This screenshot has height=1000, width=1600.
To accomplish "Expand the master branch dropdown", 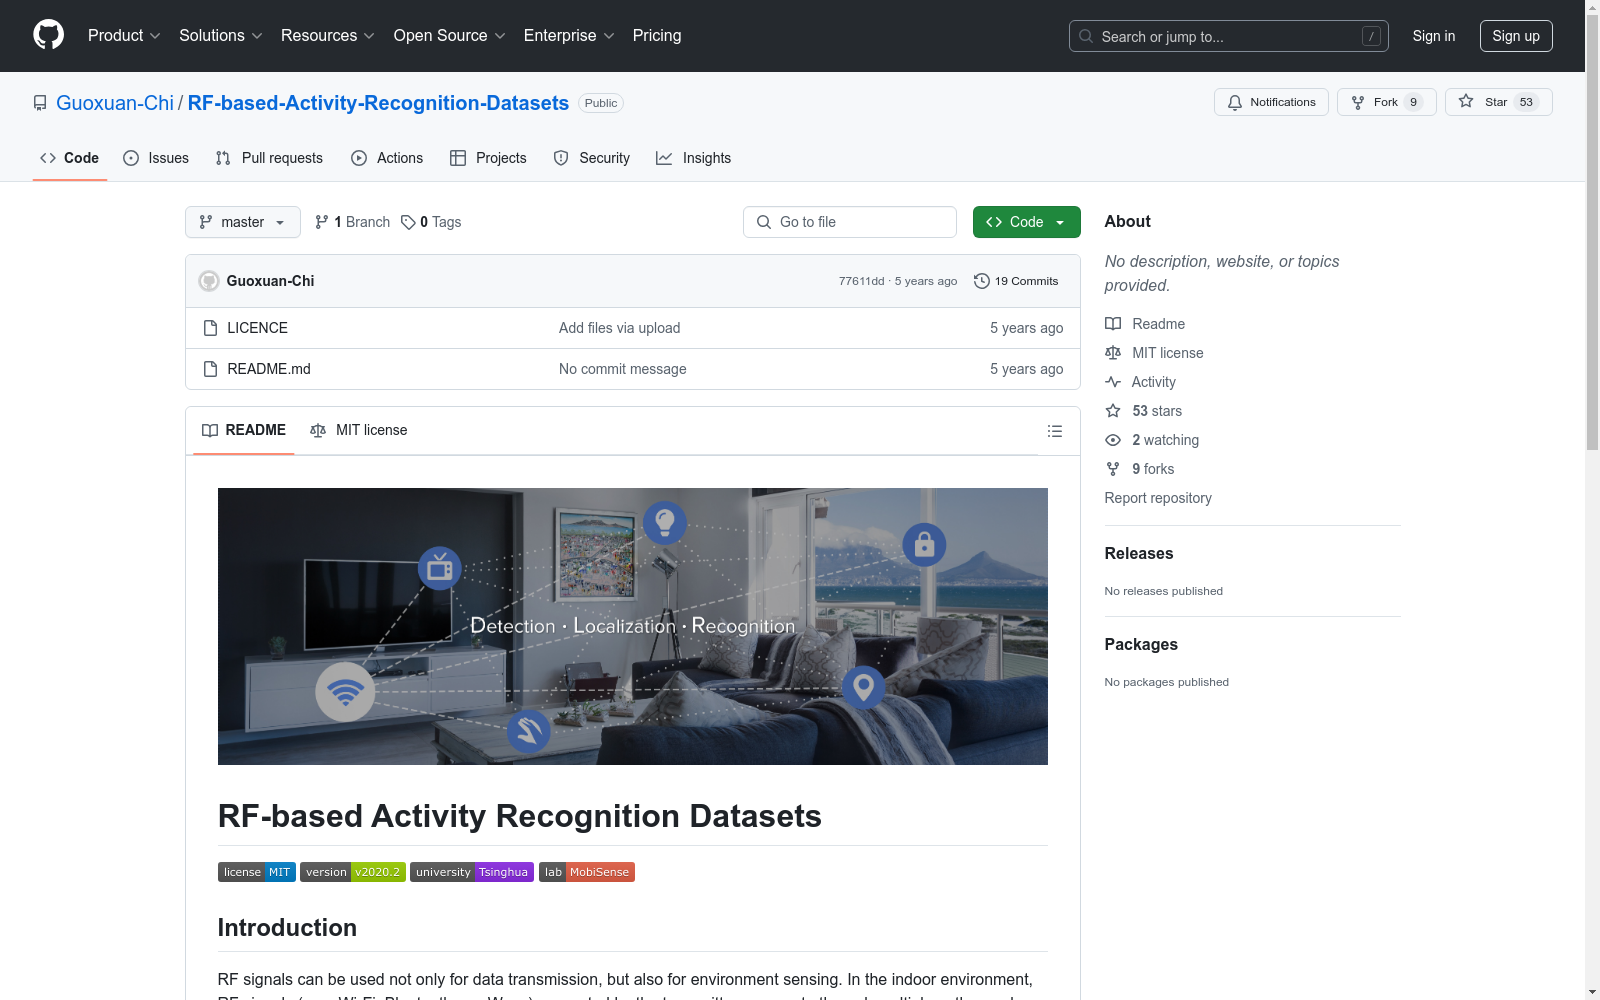I will click(x=242, y=222).
